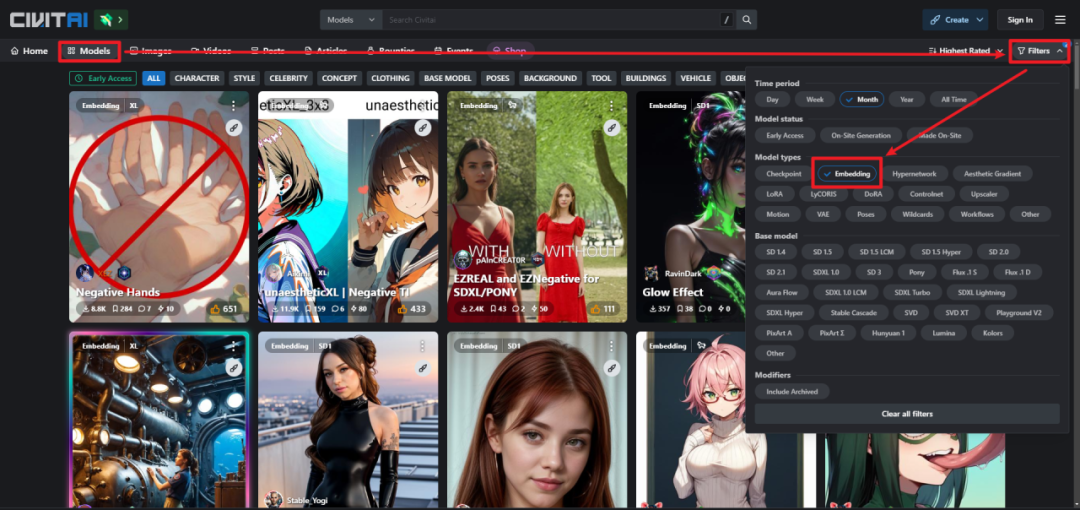Enable the On-Site Generation status filter
This screenshot has width=1080, height=510.
coord(861,136)
